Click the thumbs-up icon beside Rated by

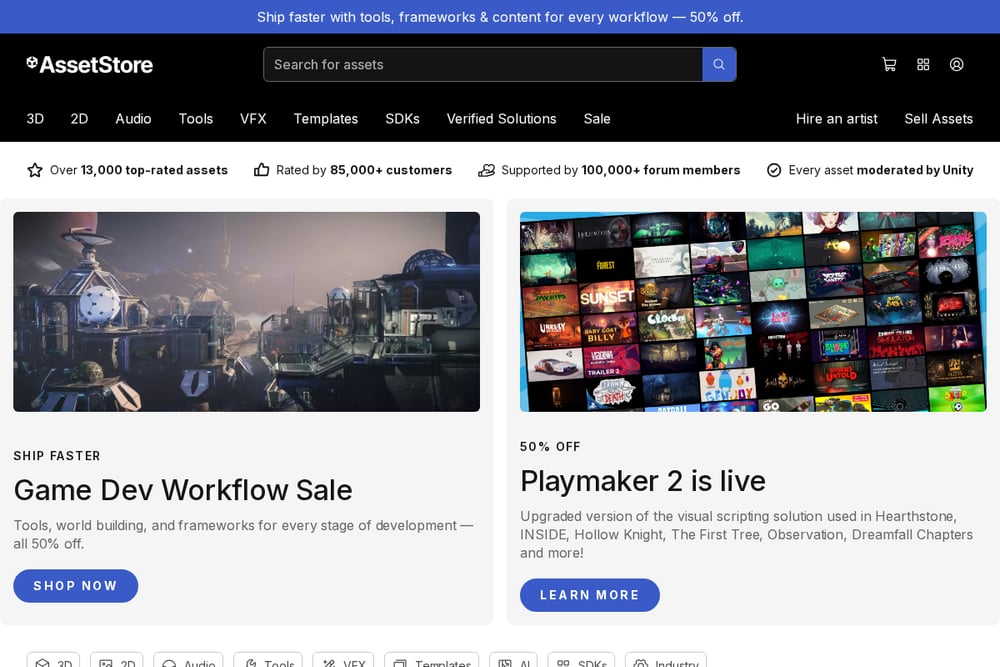[x=261, y=170]
